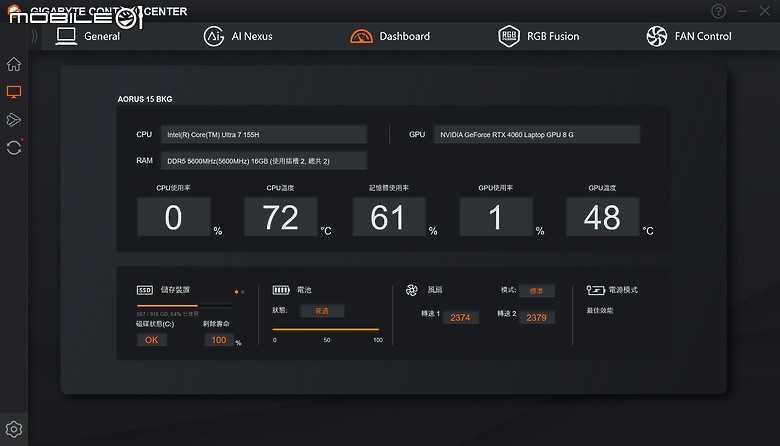The image size is (780, 446).
Task: Click the SSD storage icon
Action: click(x=145, y=290)
